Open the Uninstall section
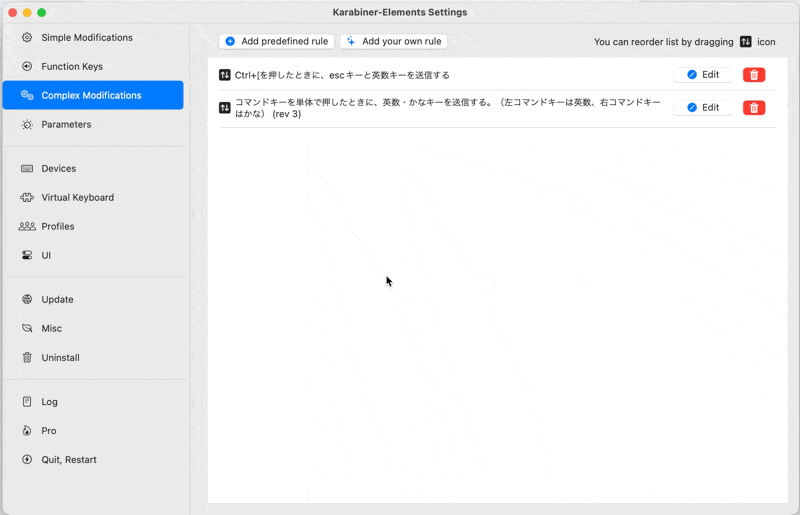Viewport: 800px width, 515px height. [93, 358]
